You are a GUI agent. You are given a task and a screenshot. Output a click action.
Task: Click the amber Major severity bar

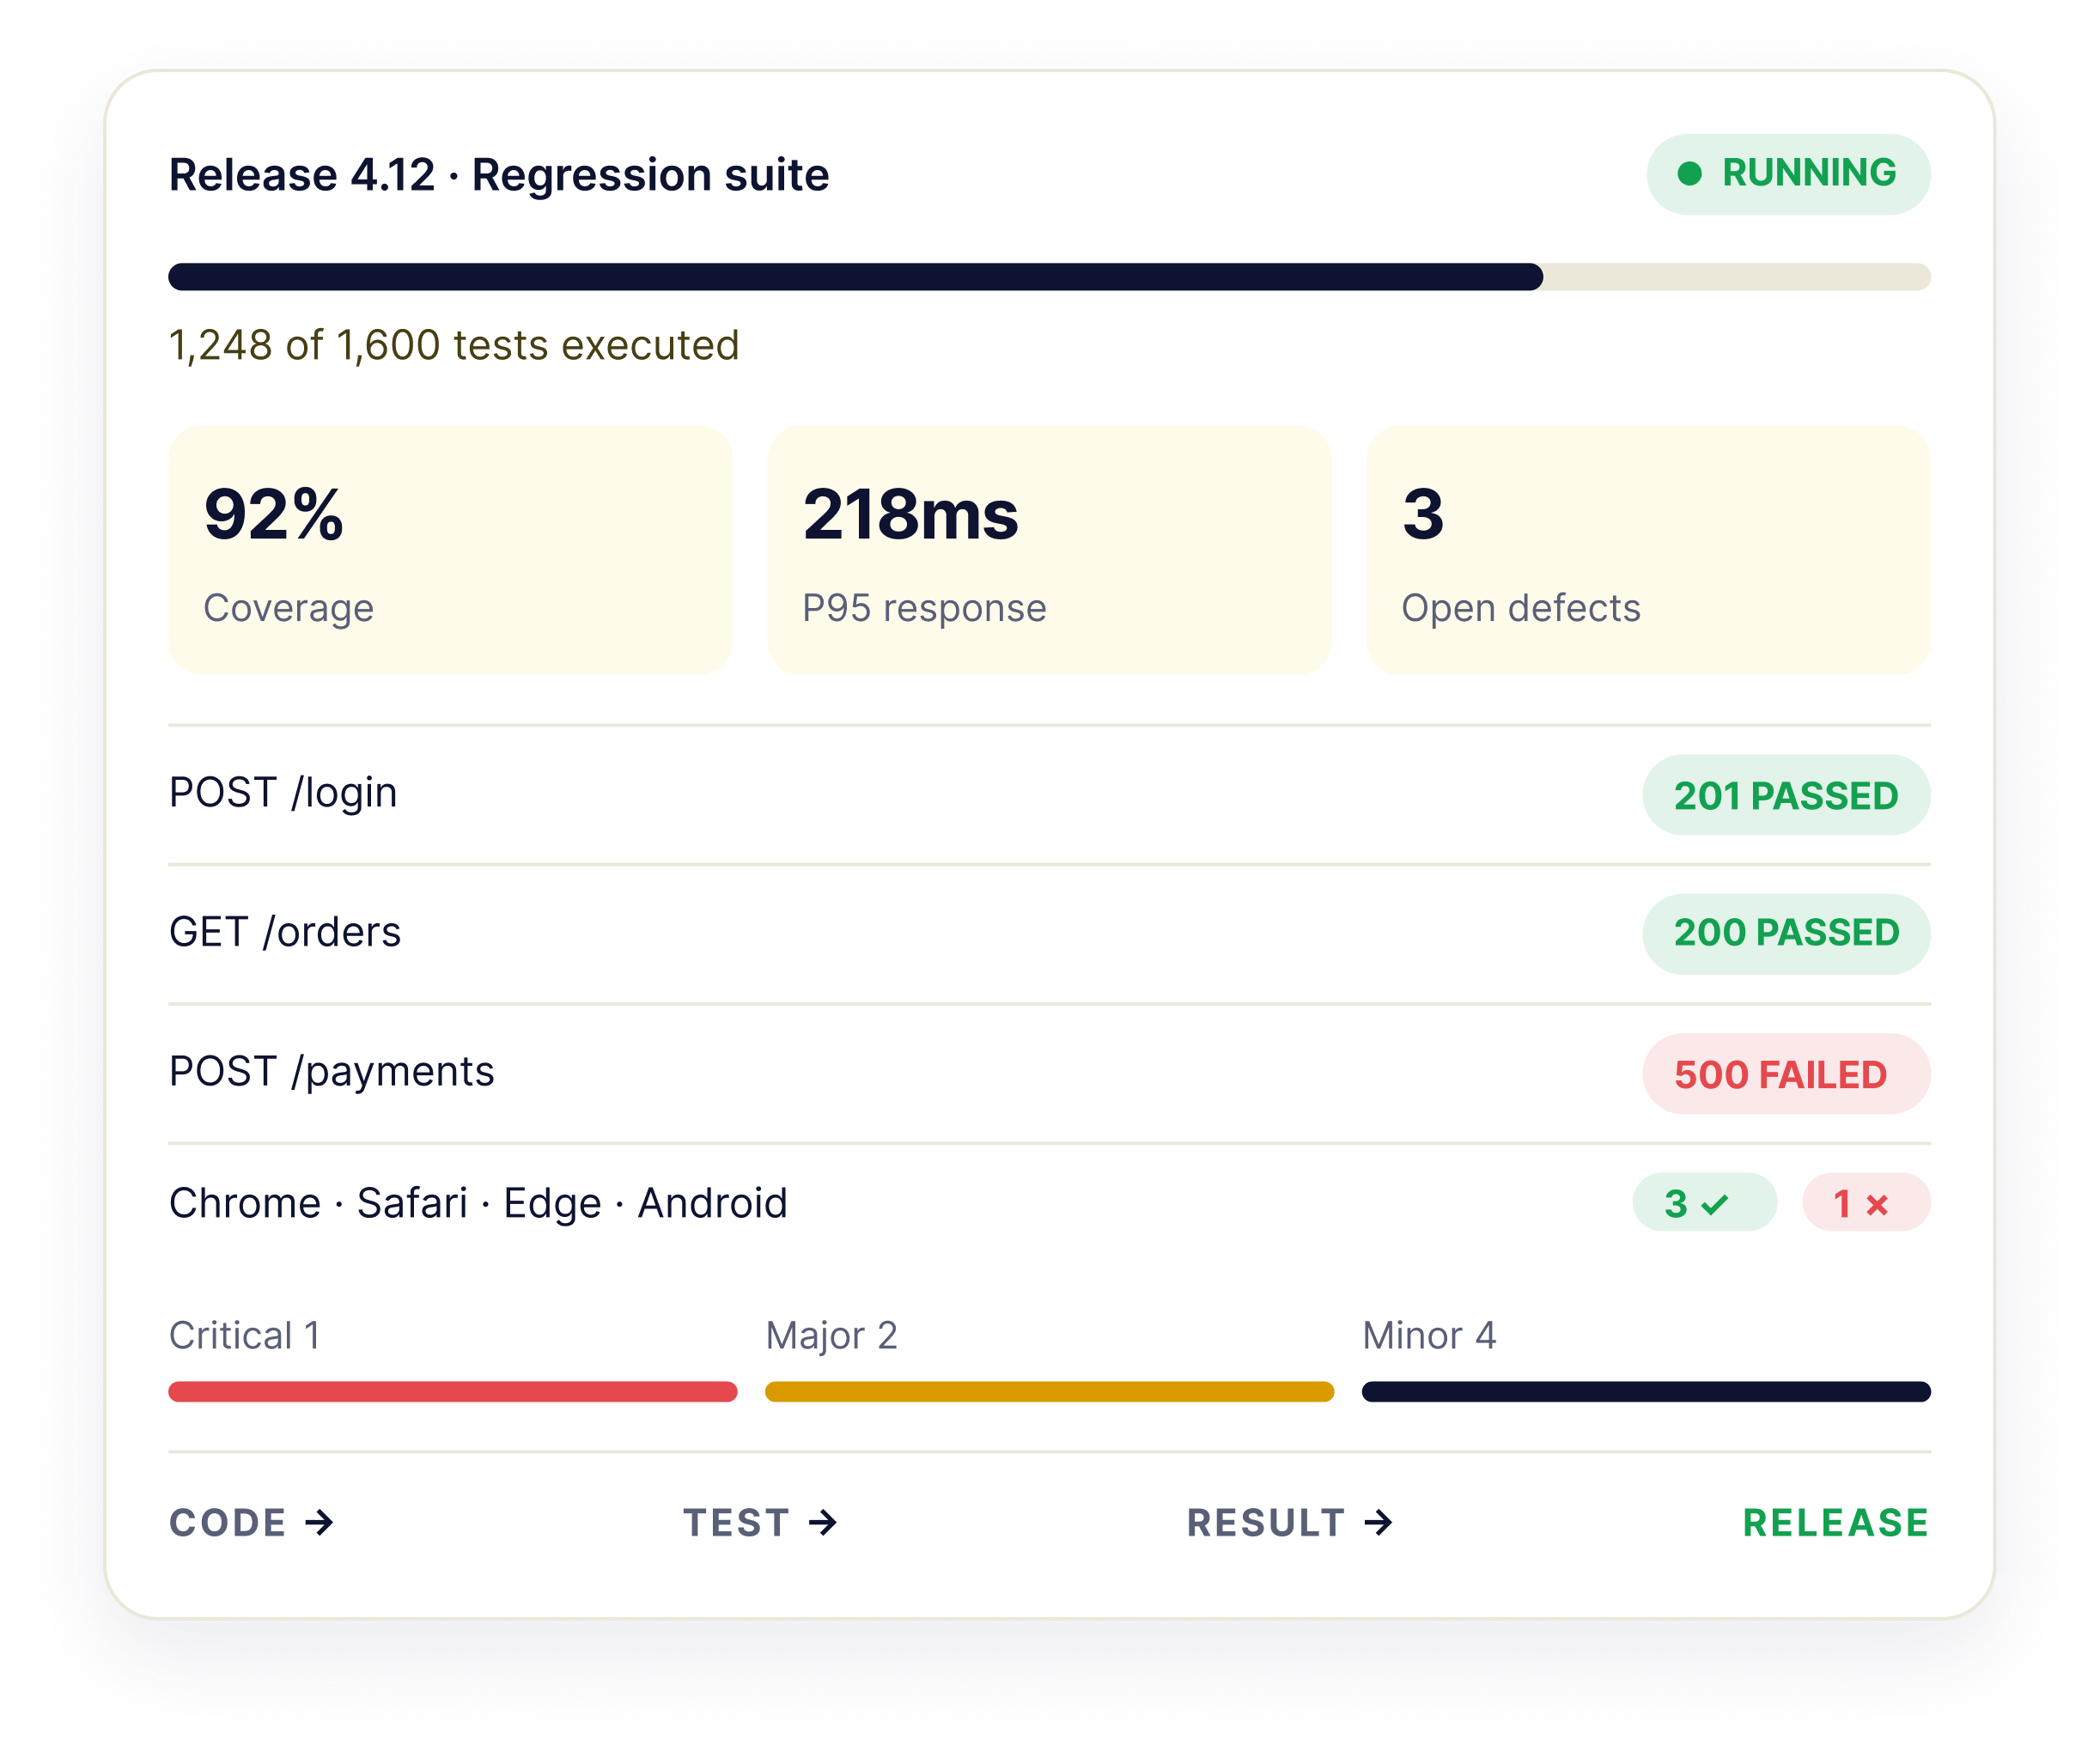tap(1049, 1392)
